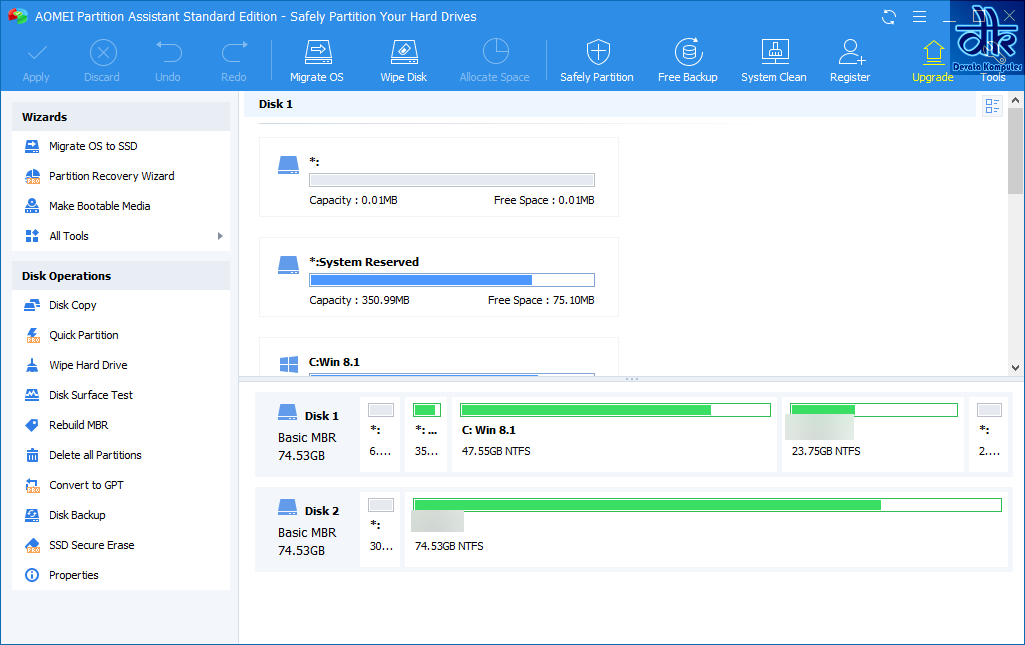Select the System Reserved partition card
Screen dimensions: 1025x645
click(x=439, y=277)
